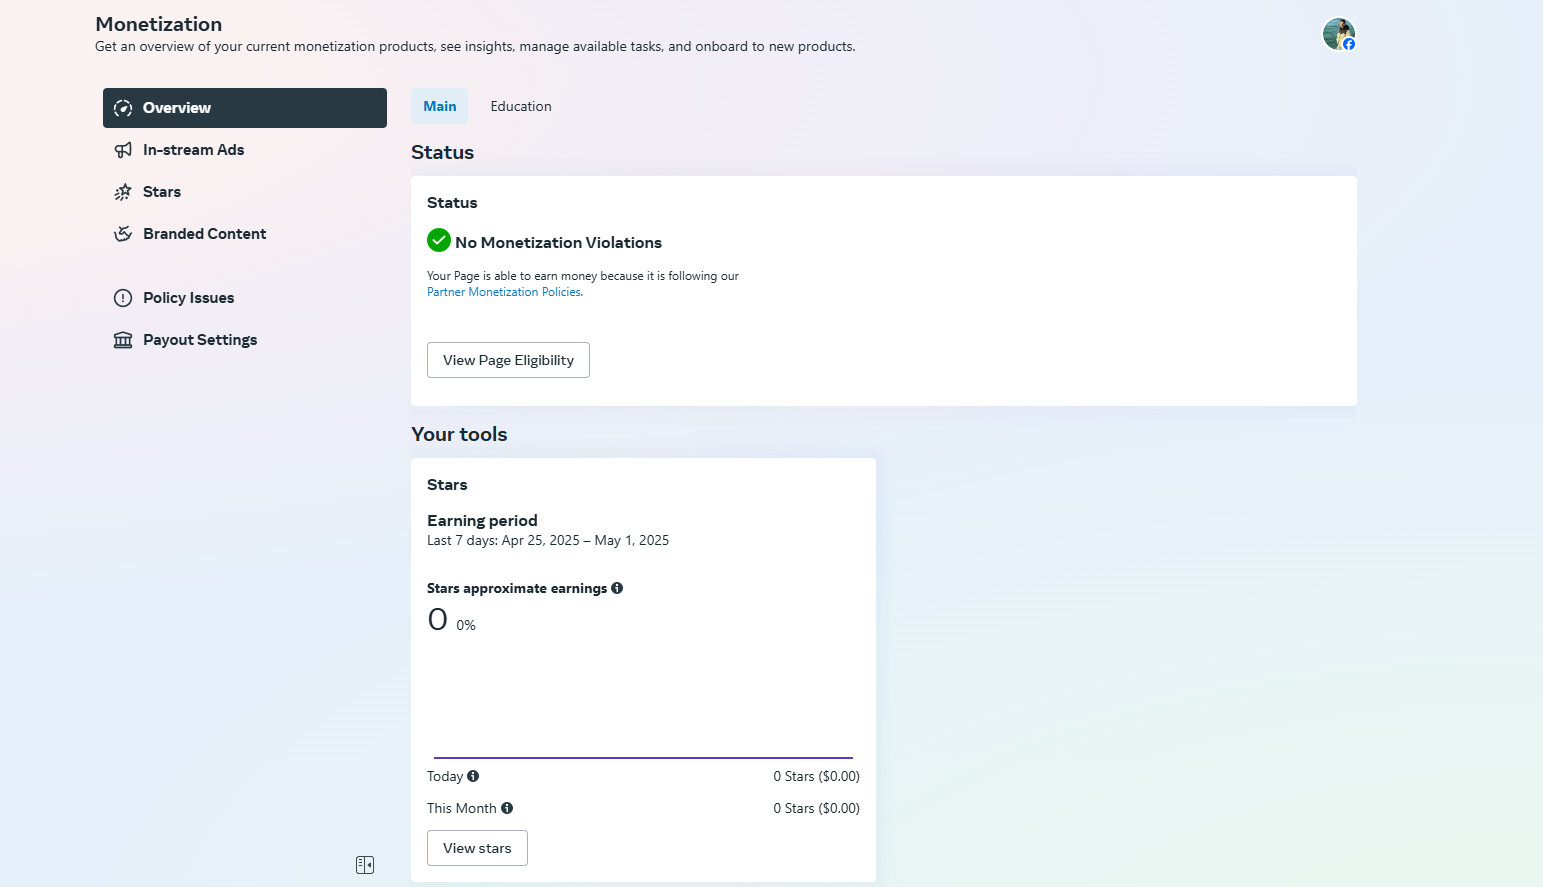Show info for Stars approximate earnings

pos(617,588)
